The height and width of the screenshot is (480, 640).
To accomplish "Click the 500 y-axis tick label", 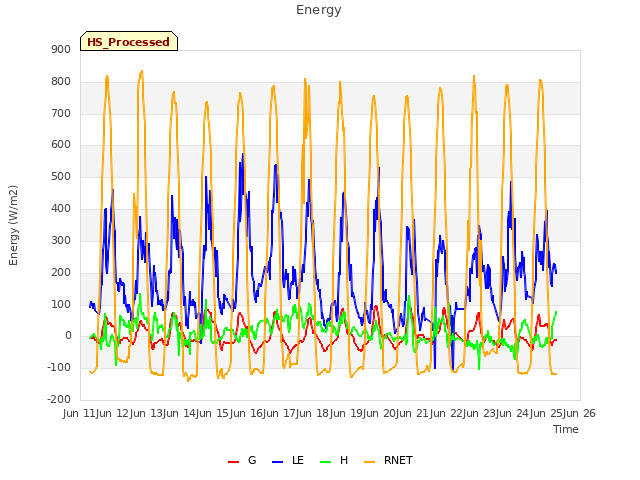I will (61, 176).
